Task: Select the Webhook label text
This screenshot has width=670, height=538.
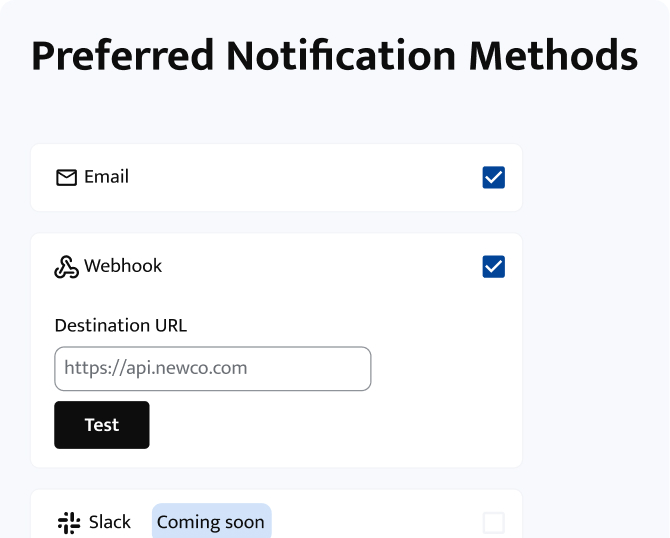Action: click(123, 266)
